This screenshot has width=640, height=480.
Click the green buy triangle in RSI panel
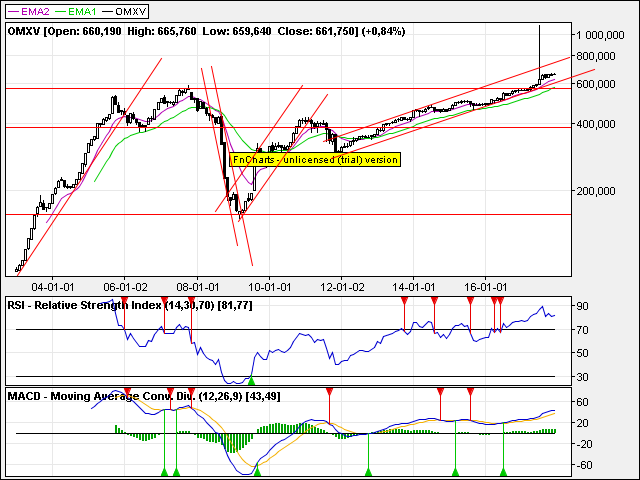pos(251,381)
